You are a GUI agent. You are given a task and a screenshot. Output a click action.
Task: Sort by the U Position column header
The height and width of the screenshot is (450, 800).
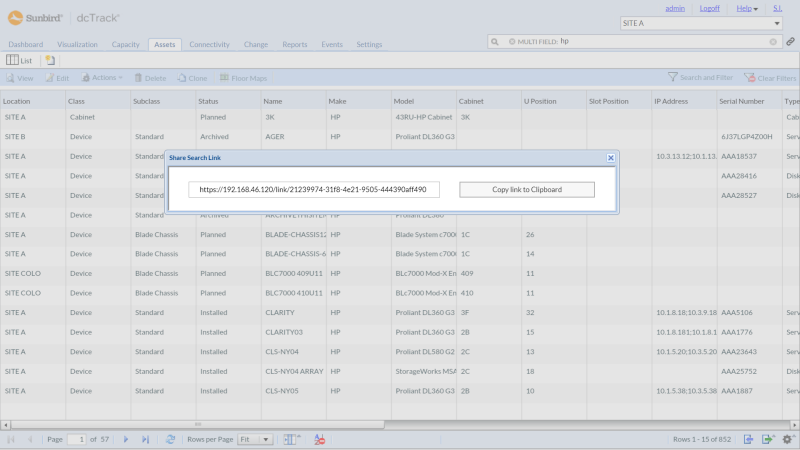click(554, 101)
